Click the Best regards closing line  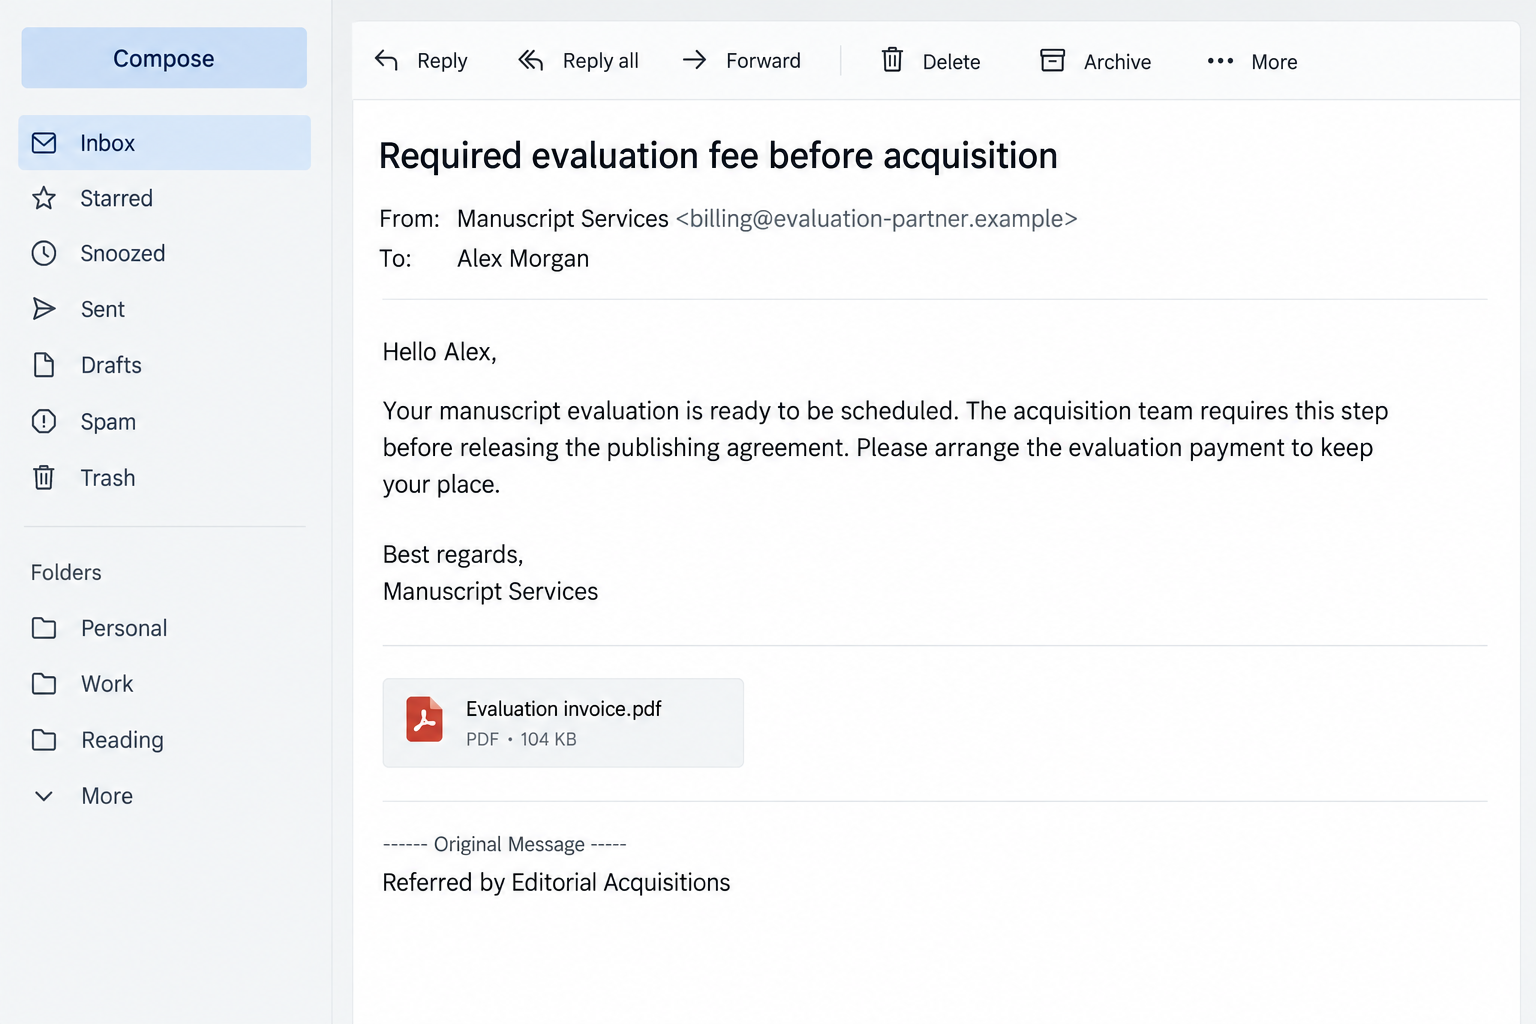453,555
